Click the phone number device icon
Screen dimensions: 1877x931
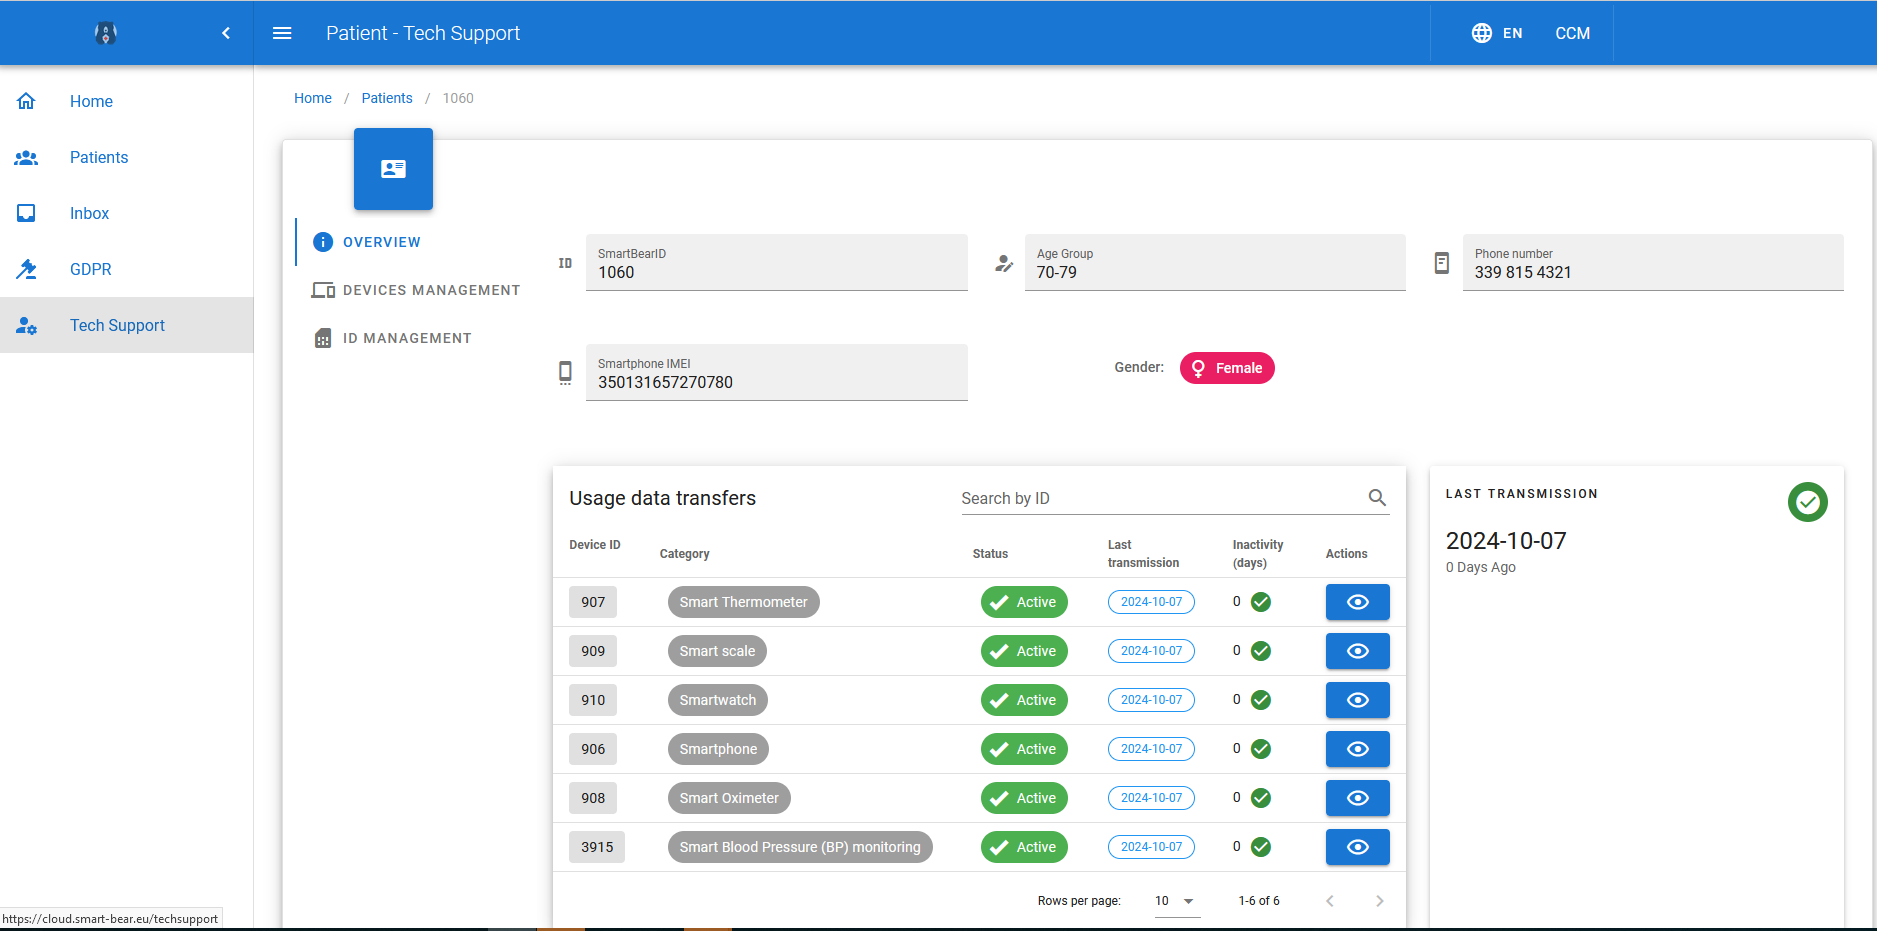(1442, 263)
